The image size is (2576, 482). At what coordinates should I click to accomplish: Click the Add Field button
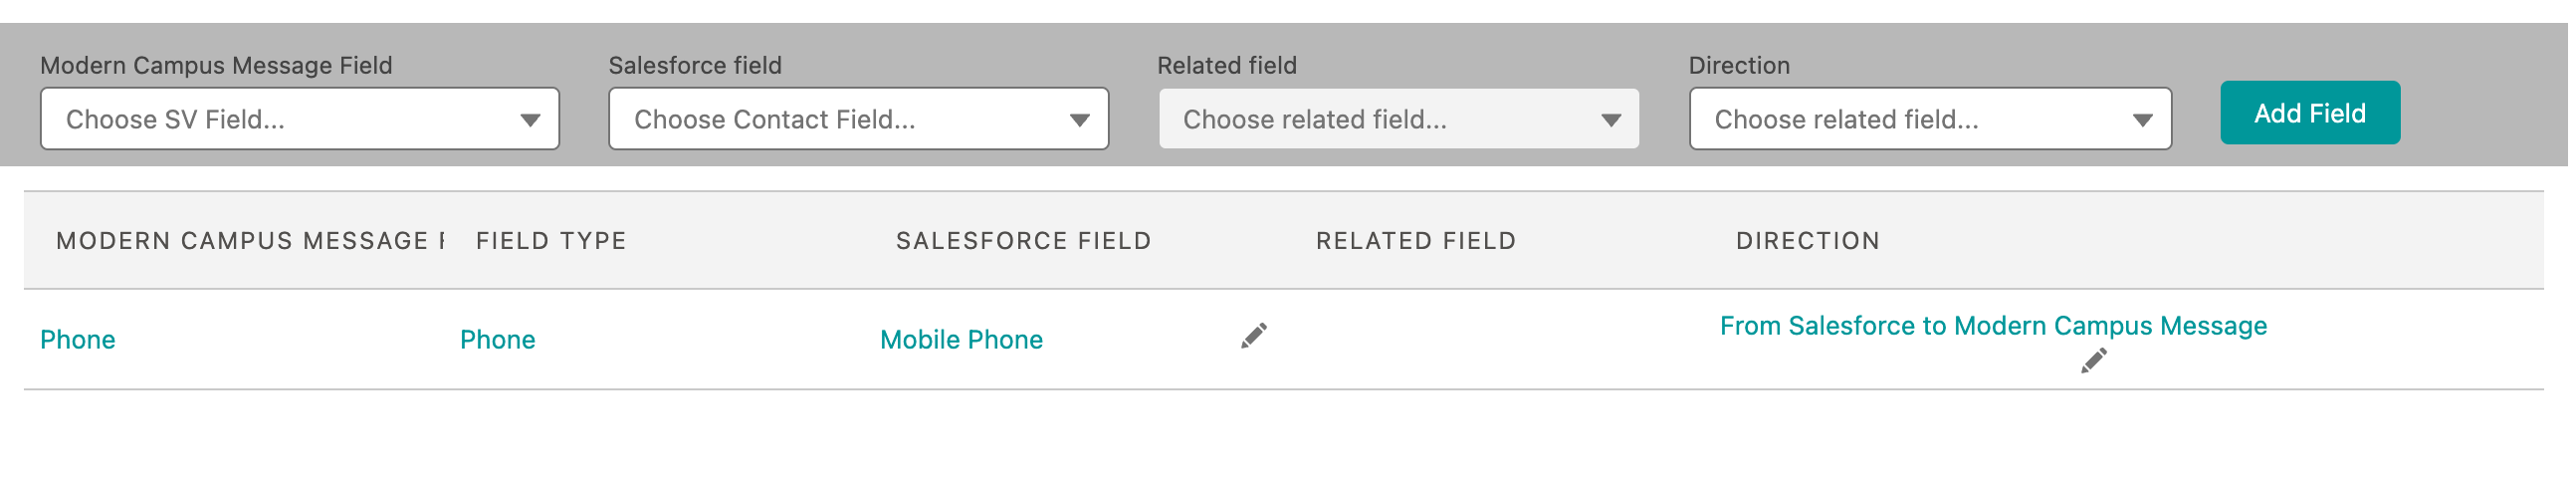(x=2310, y=113)
